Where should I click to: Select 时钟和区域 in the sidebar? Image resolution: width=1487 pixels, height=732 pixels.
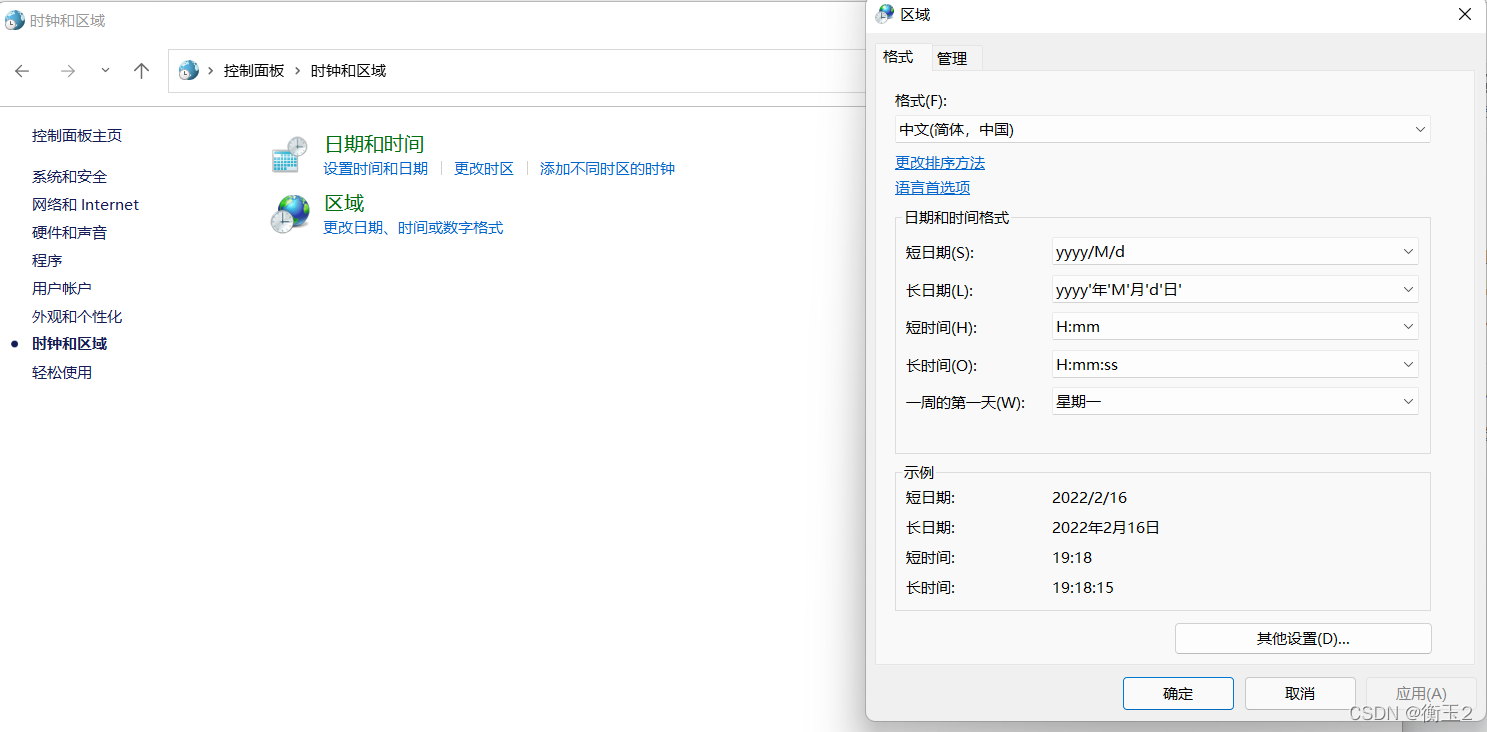69,344
